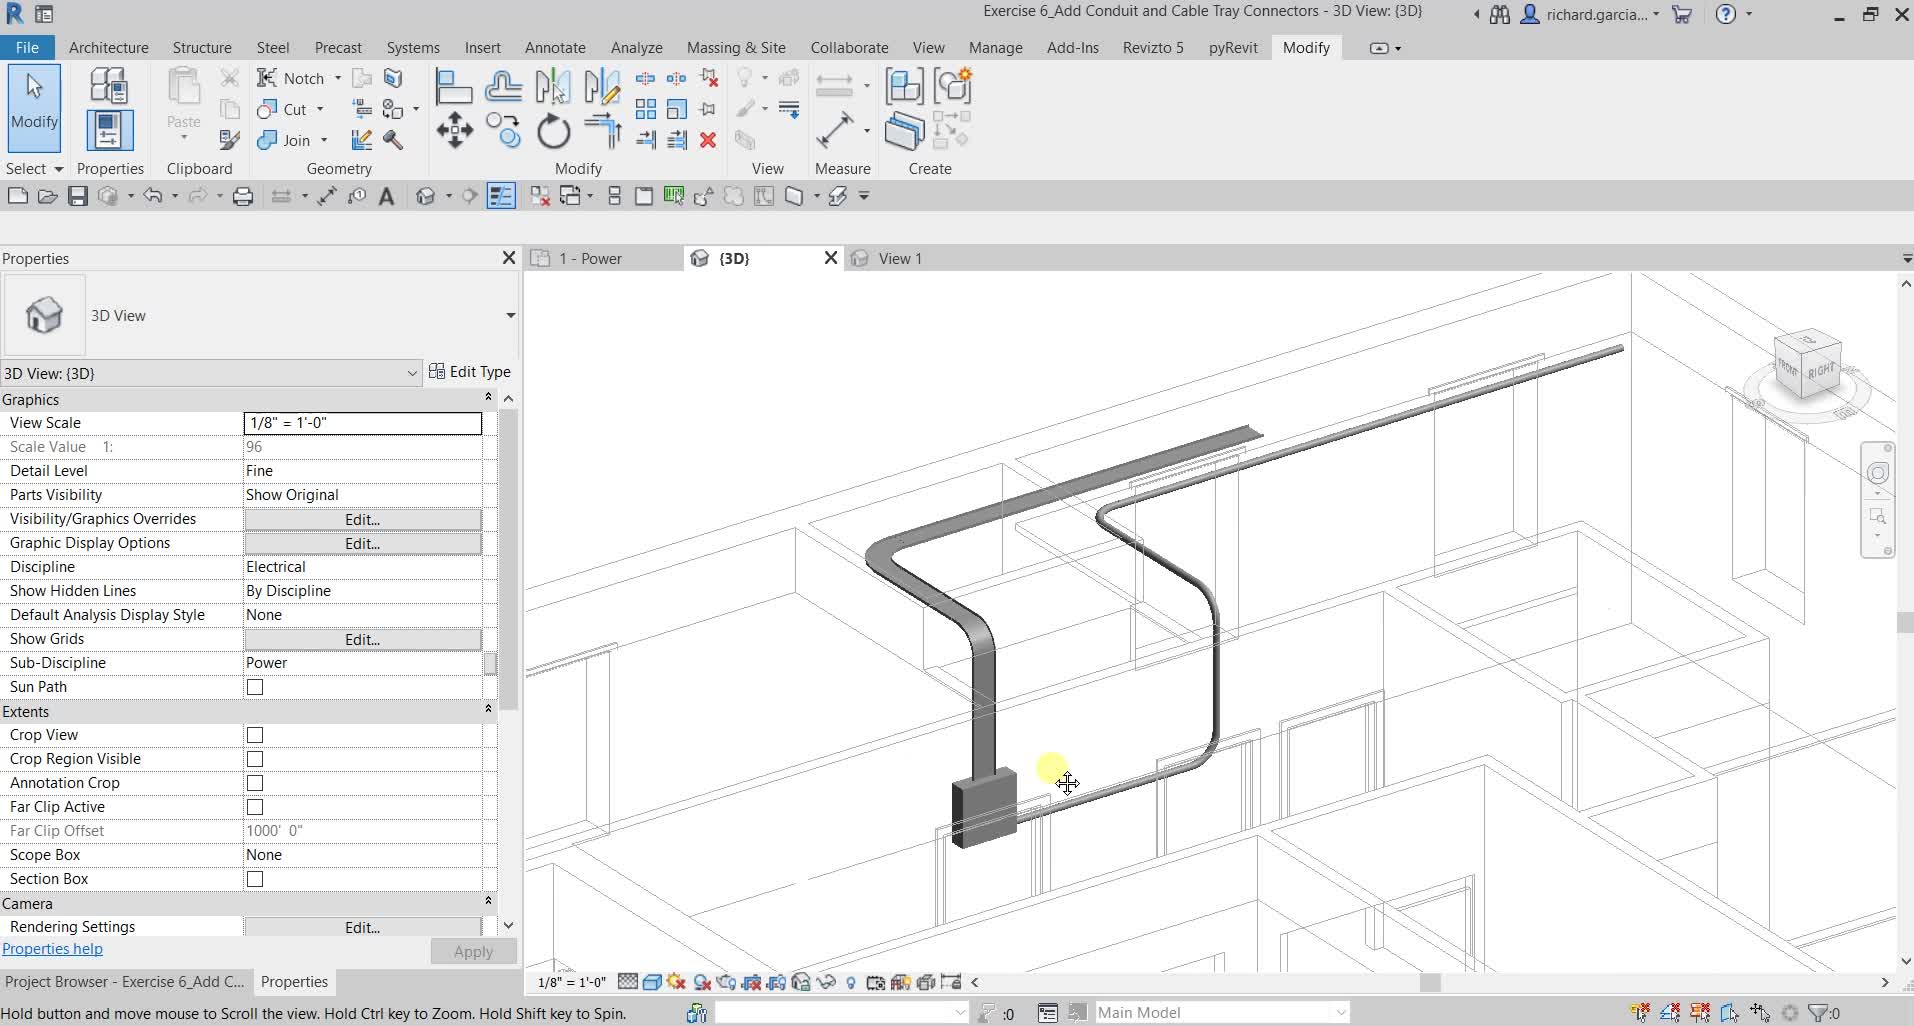The width and height of the screenshot is (1914, 1026).
Task: Enable Crop View in the Extents section
Action: [x=254, y=734]
